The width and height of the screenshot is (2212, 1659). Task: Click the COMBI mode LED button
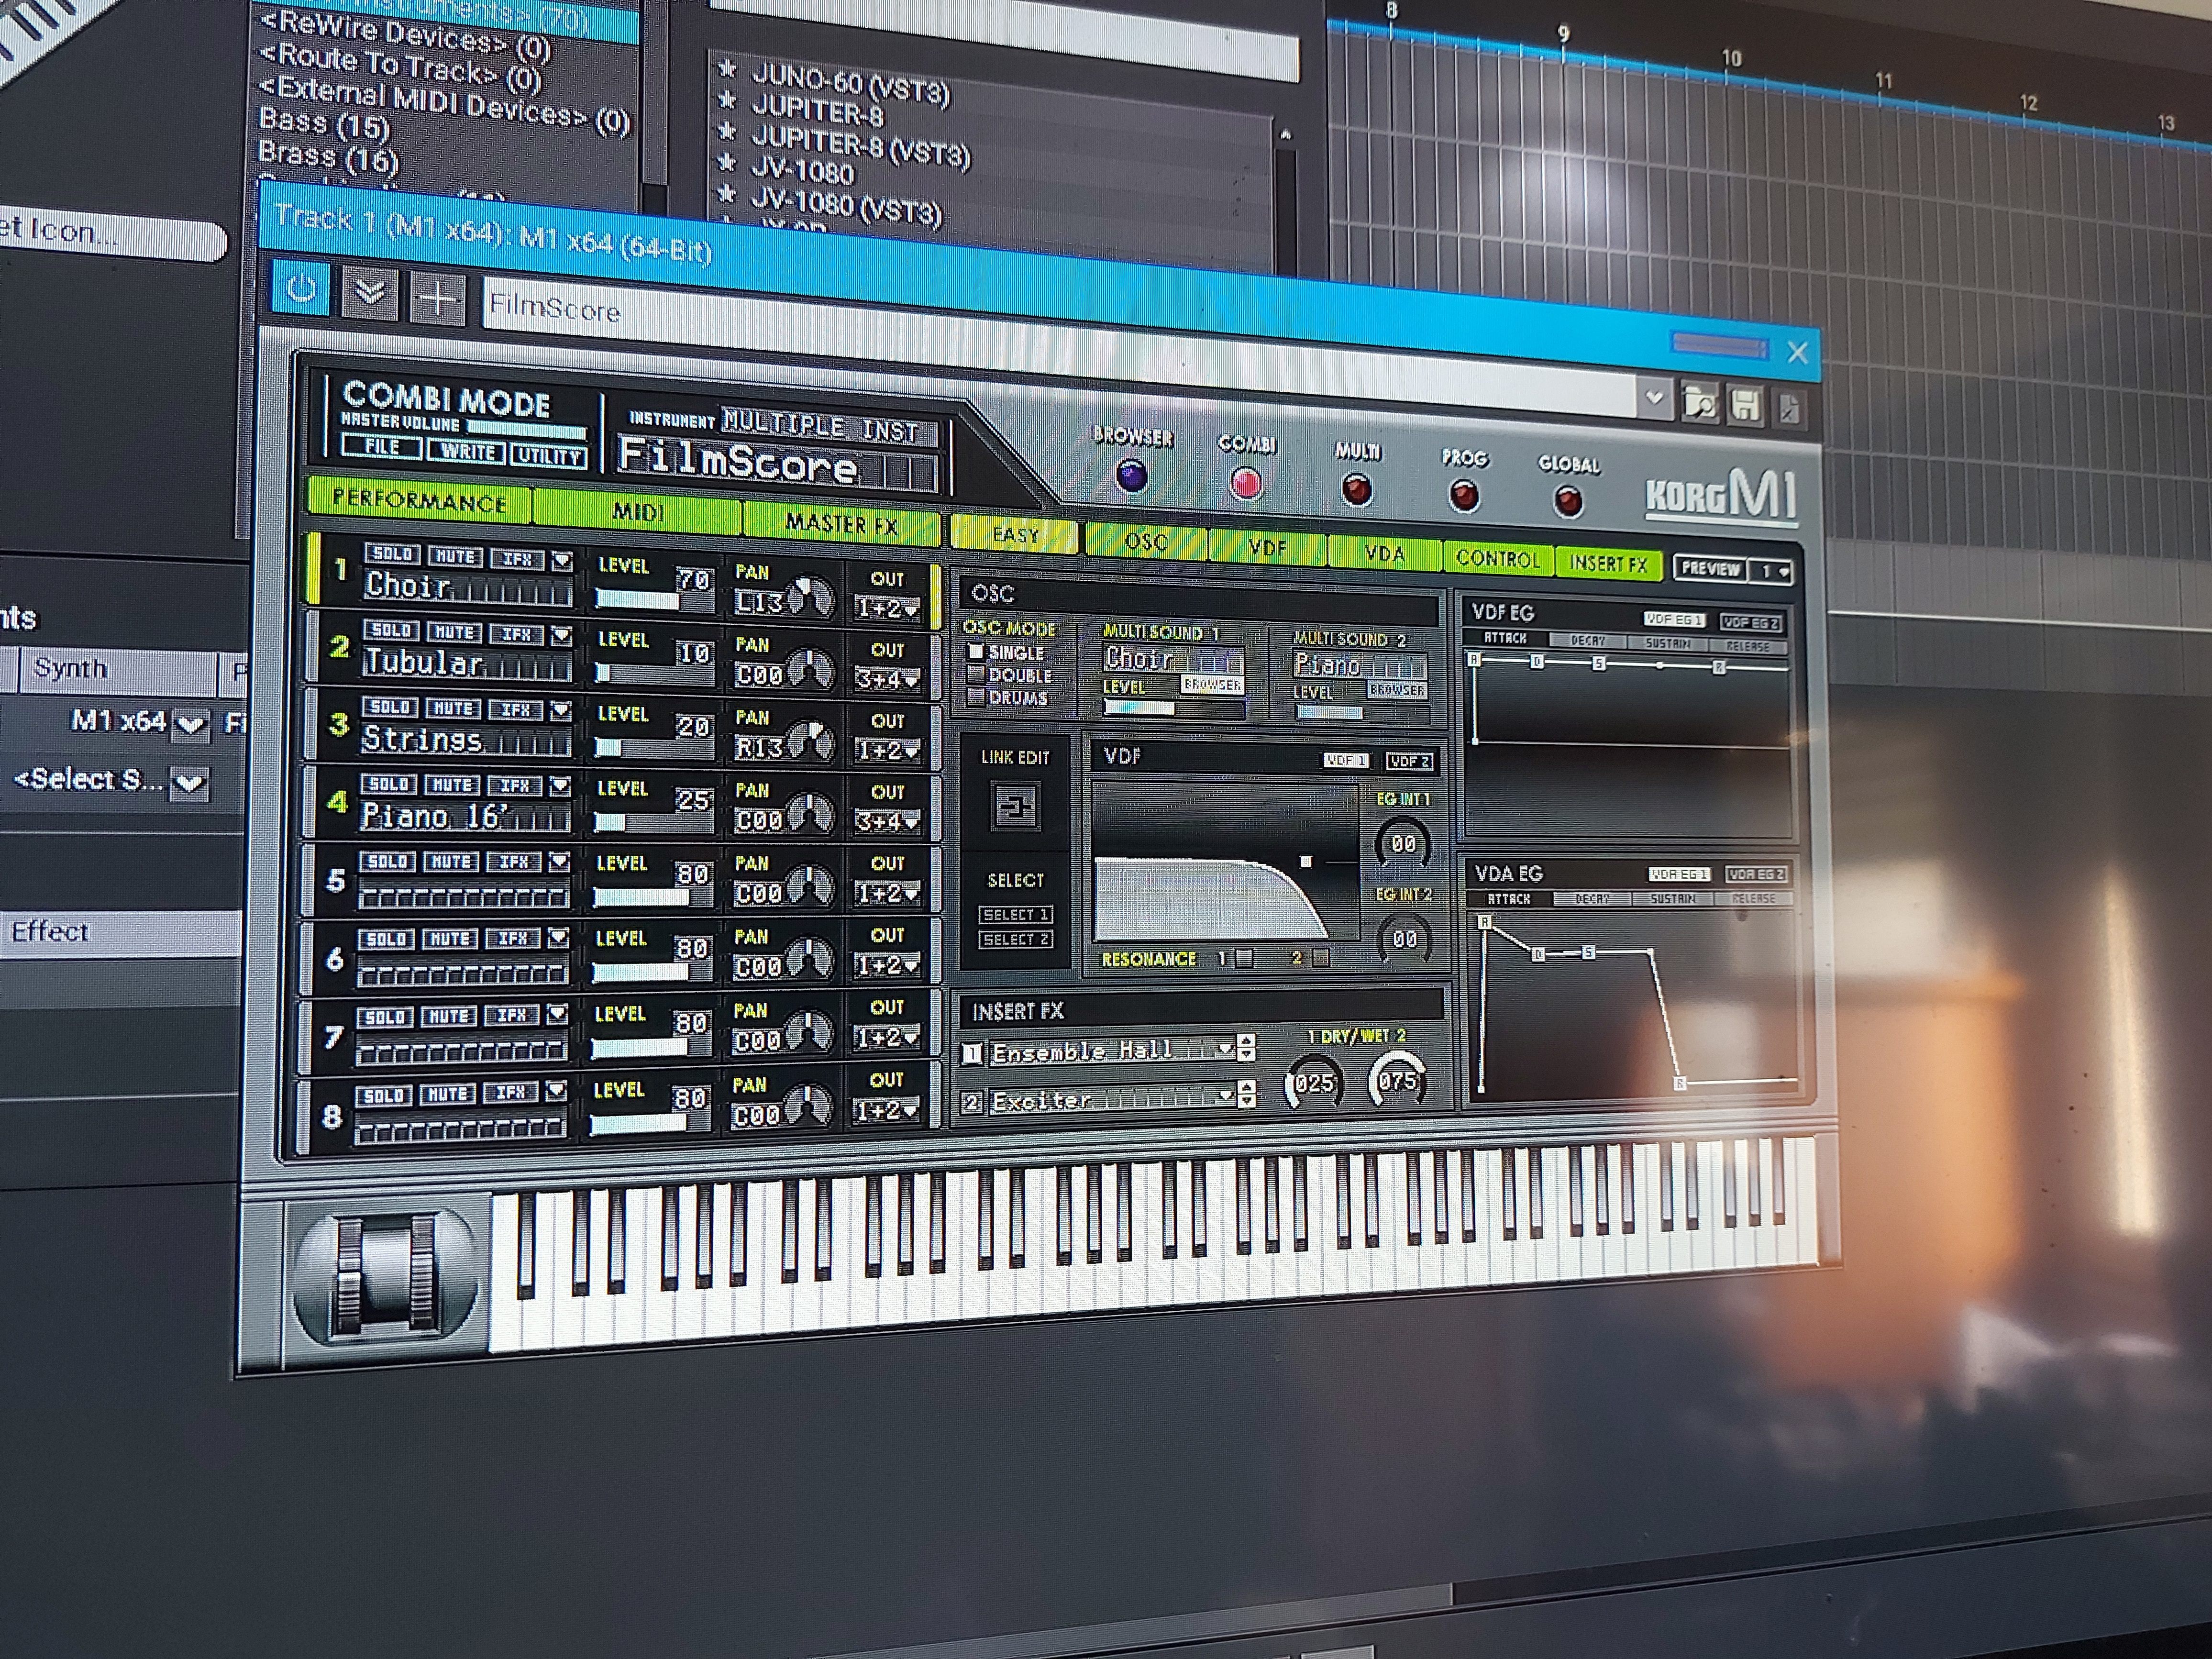coord(1246,484)
